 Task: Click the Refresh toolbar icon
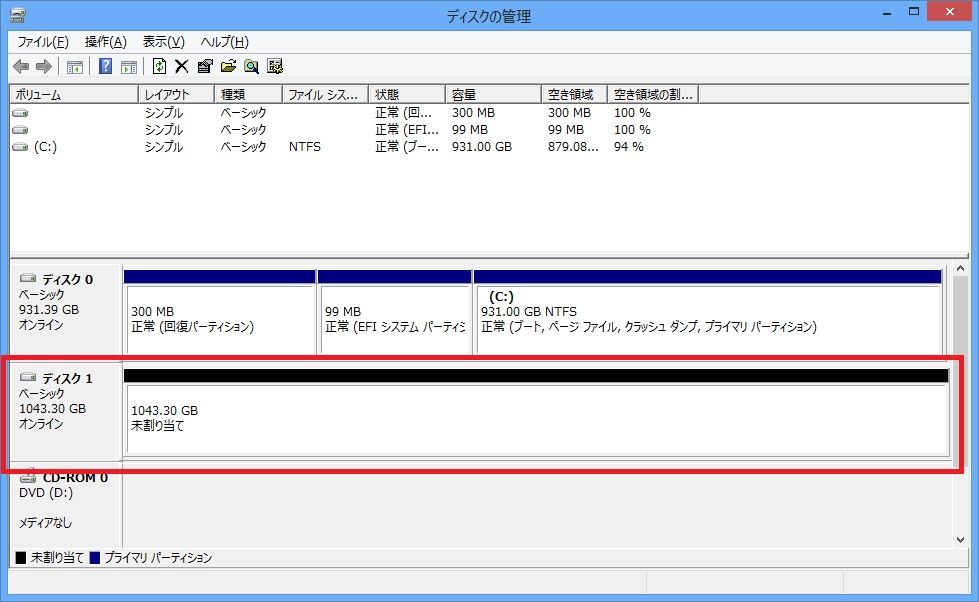tap(159, 66)
